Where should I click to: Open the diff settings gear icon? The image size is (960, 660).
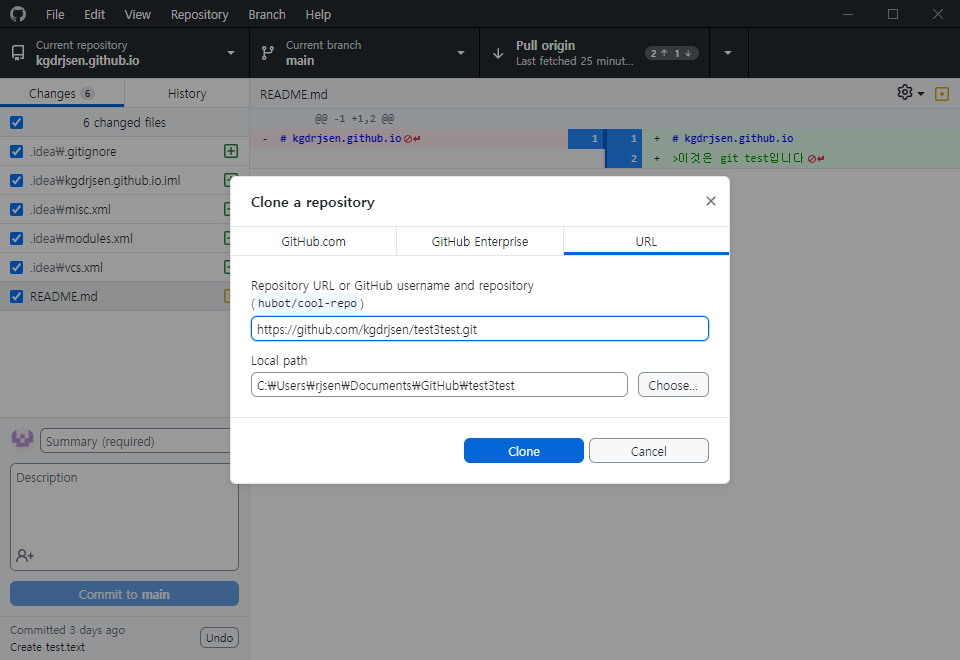tap(905, 92)
